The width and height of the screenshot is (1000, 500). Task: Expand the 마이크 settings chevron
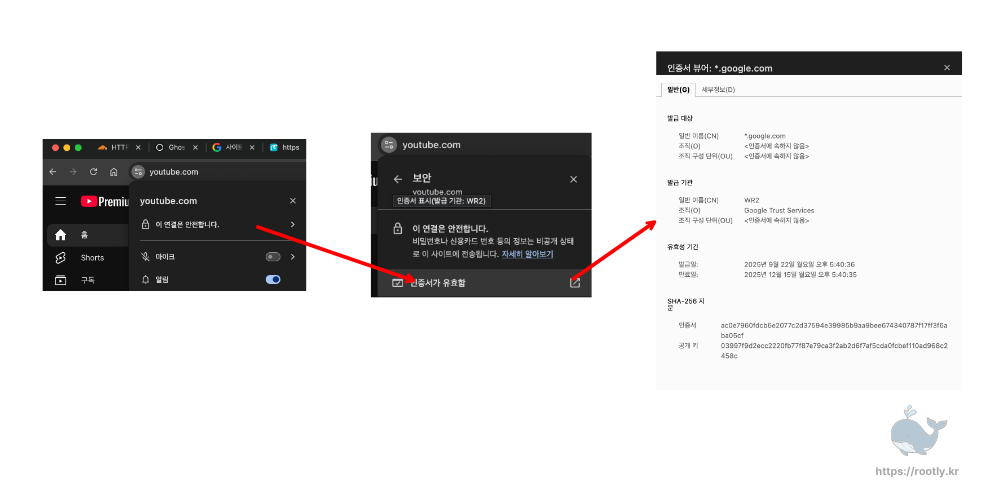click(x=293, y=257)
